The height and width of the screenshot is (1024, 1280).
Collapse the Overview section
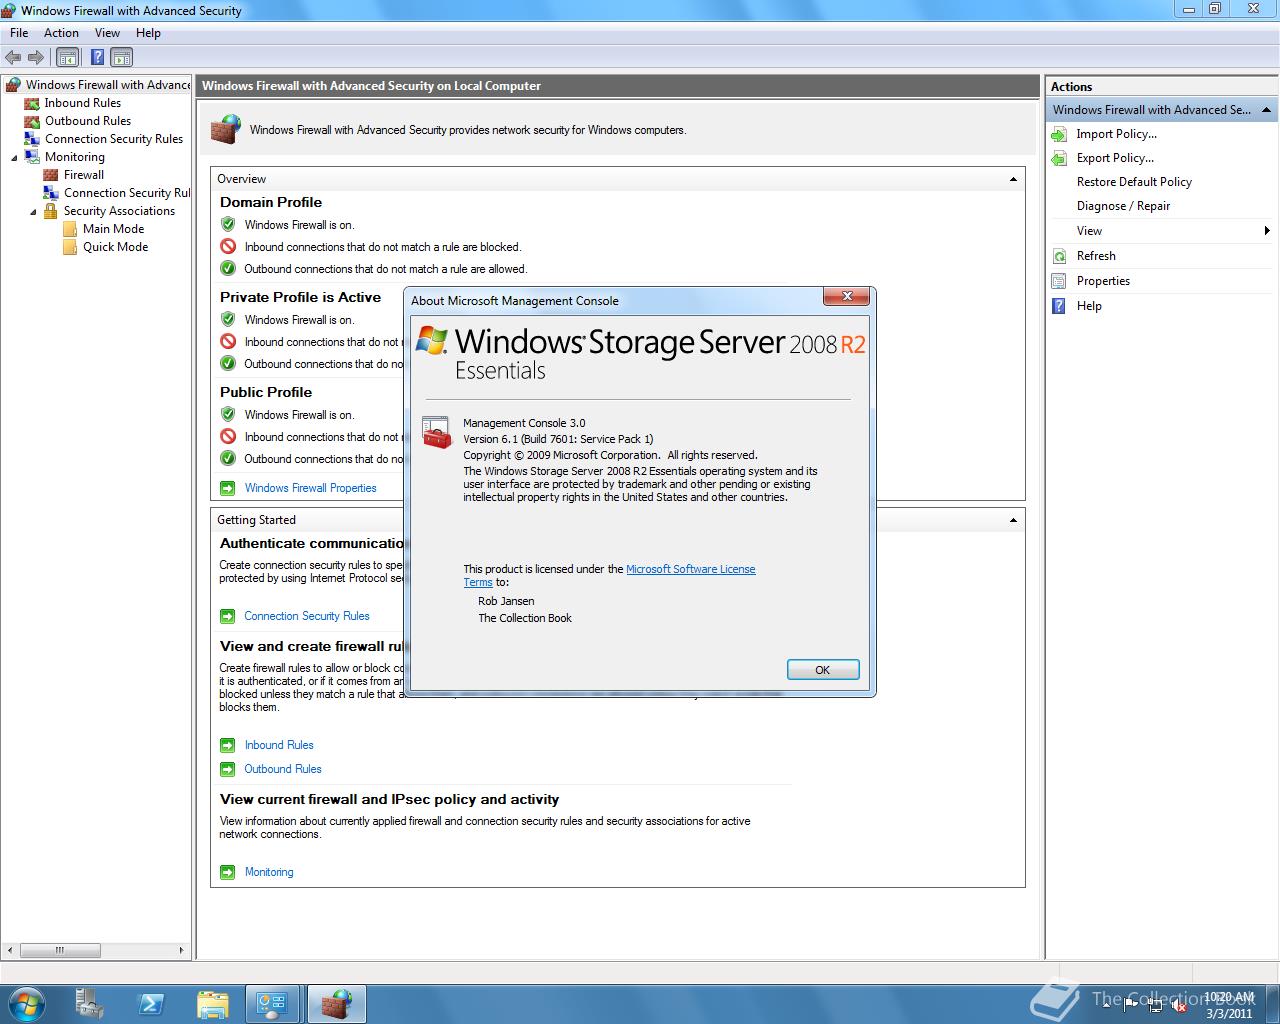[1013, 179]
